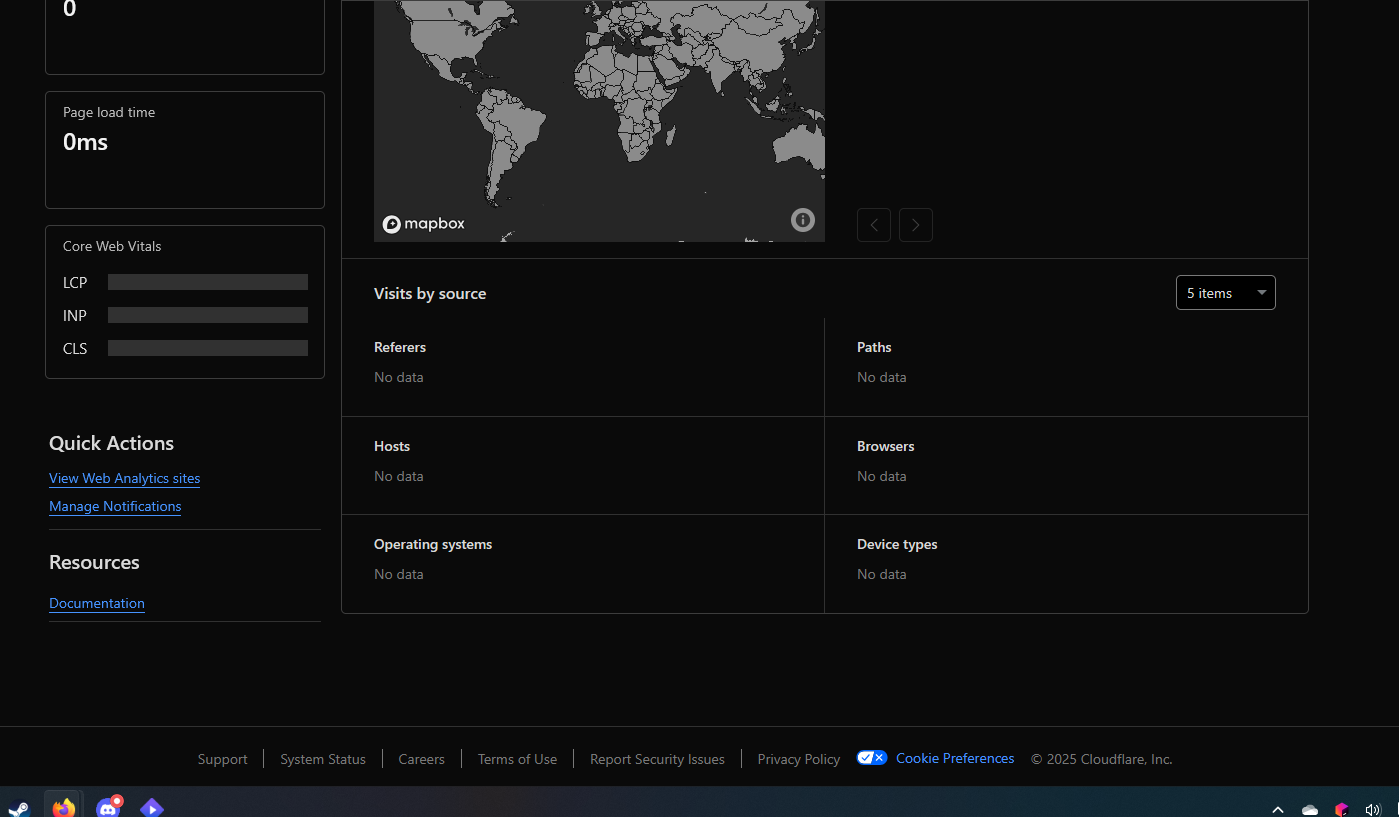Open Firefox from the taskbar
Viewport: 1399px width, 817px height.
click(x=64, y=807)
